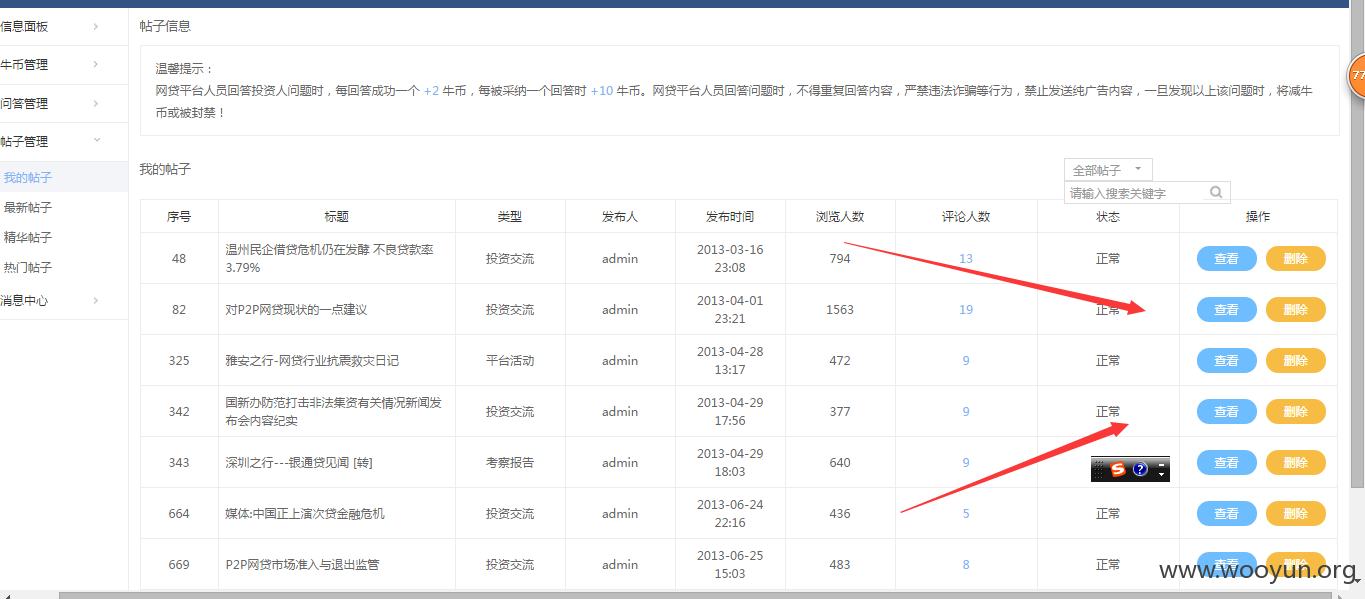1365x599 pixels.
Task: Click 查看 for post 48
Action: (x=1226, y=259)
